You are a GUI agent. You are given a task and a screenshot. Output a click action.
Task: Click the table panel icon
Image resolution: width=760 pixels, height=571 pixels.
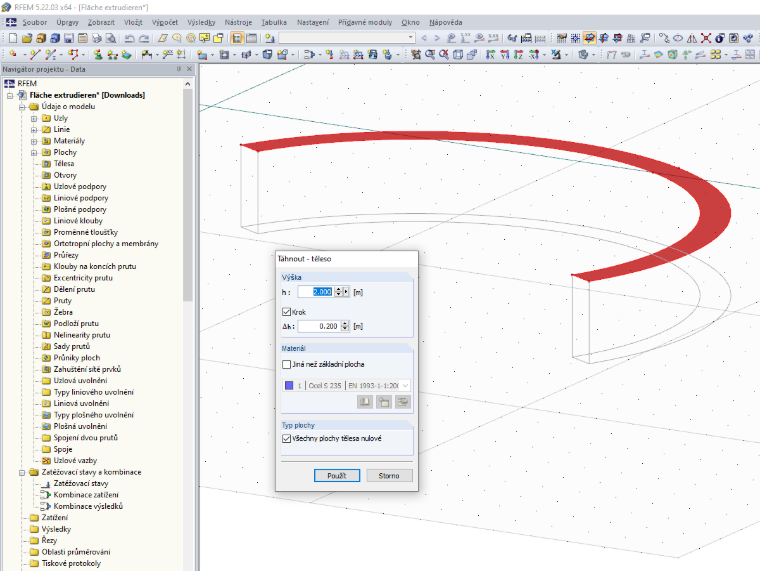(x=252, y=38)
